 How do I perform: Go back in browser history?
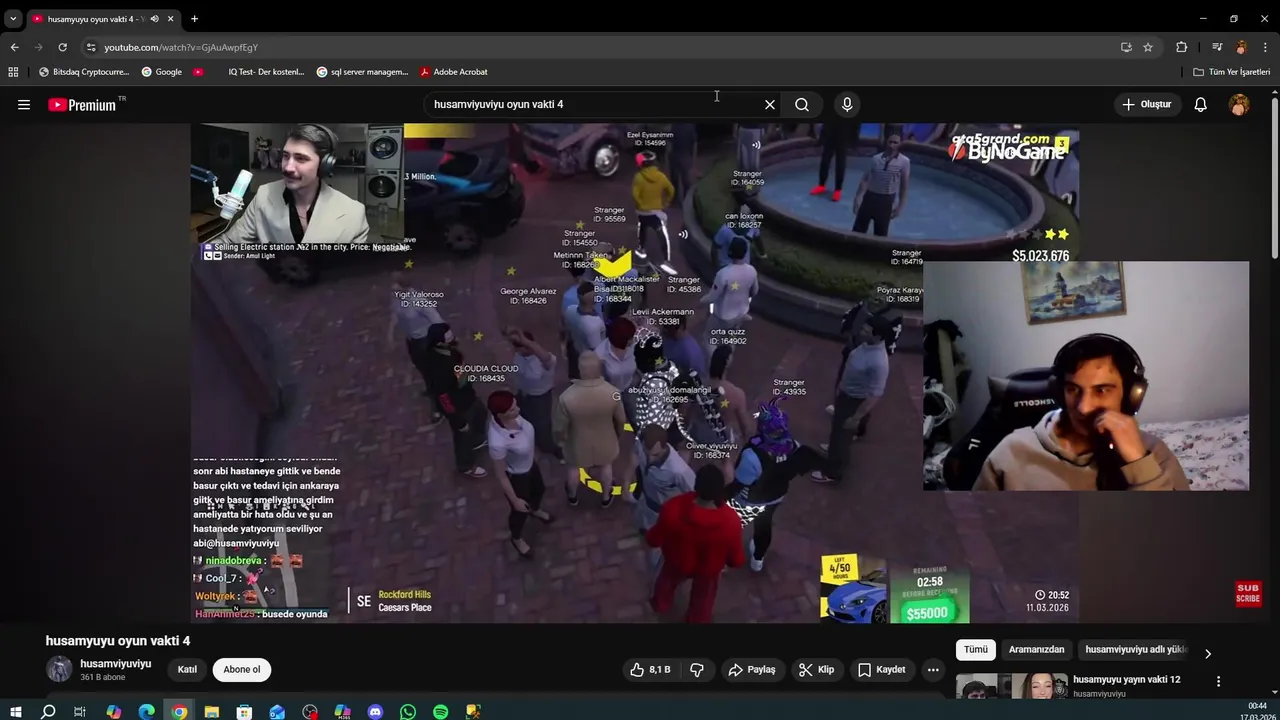(x=14, y=47)
